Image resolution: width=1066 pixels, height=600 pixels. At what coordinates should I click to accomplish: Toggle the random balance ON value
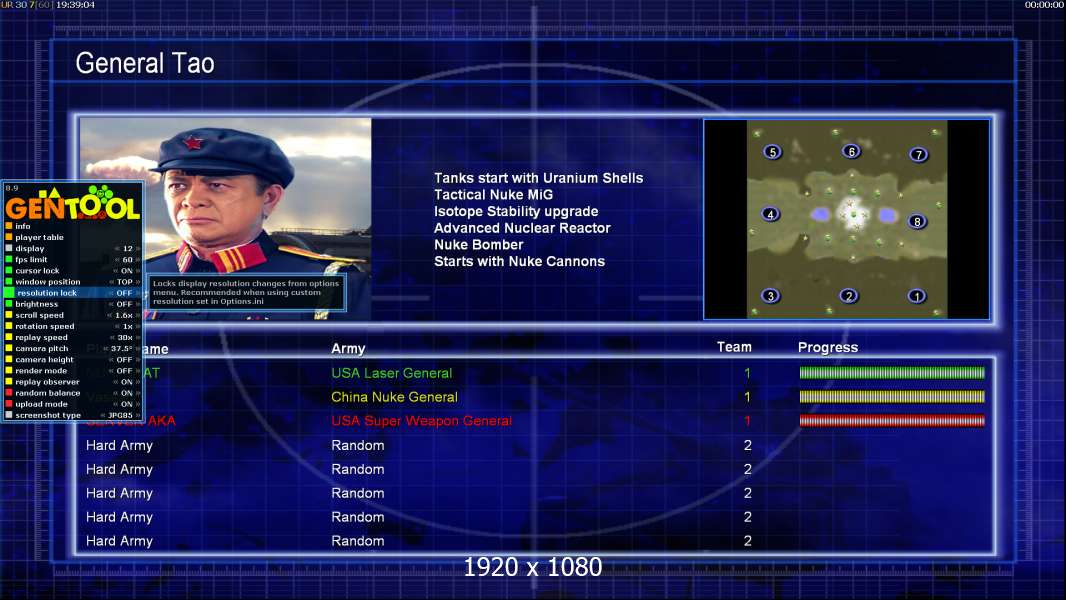[x=126, y=393]
